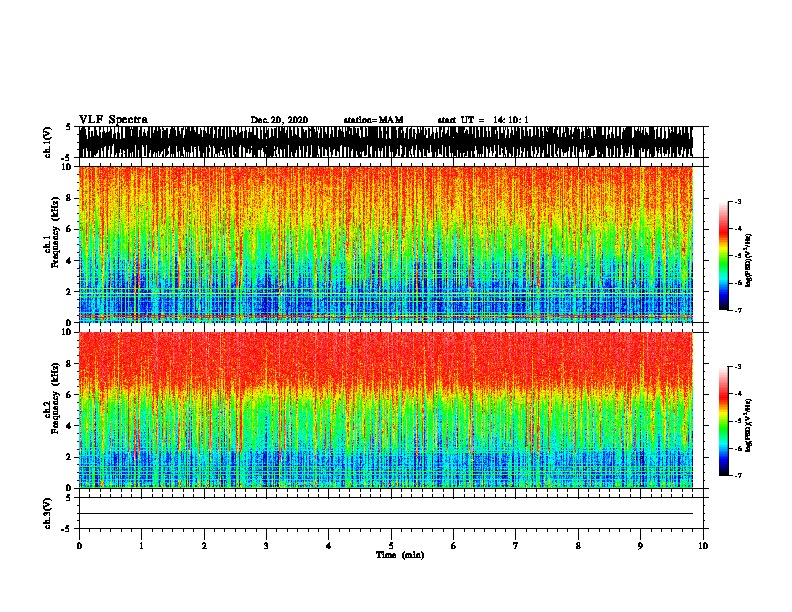Click time axis tick label "10"
The height and width of the screenshot is (612, 792).
(703, 546)
